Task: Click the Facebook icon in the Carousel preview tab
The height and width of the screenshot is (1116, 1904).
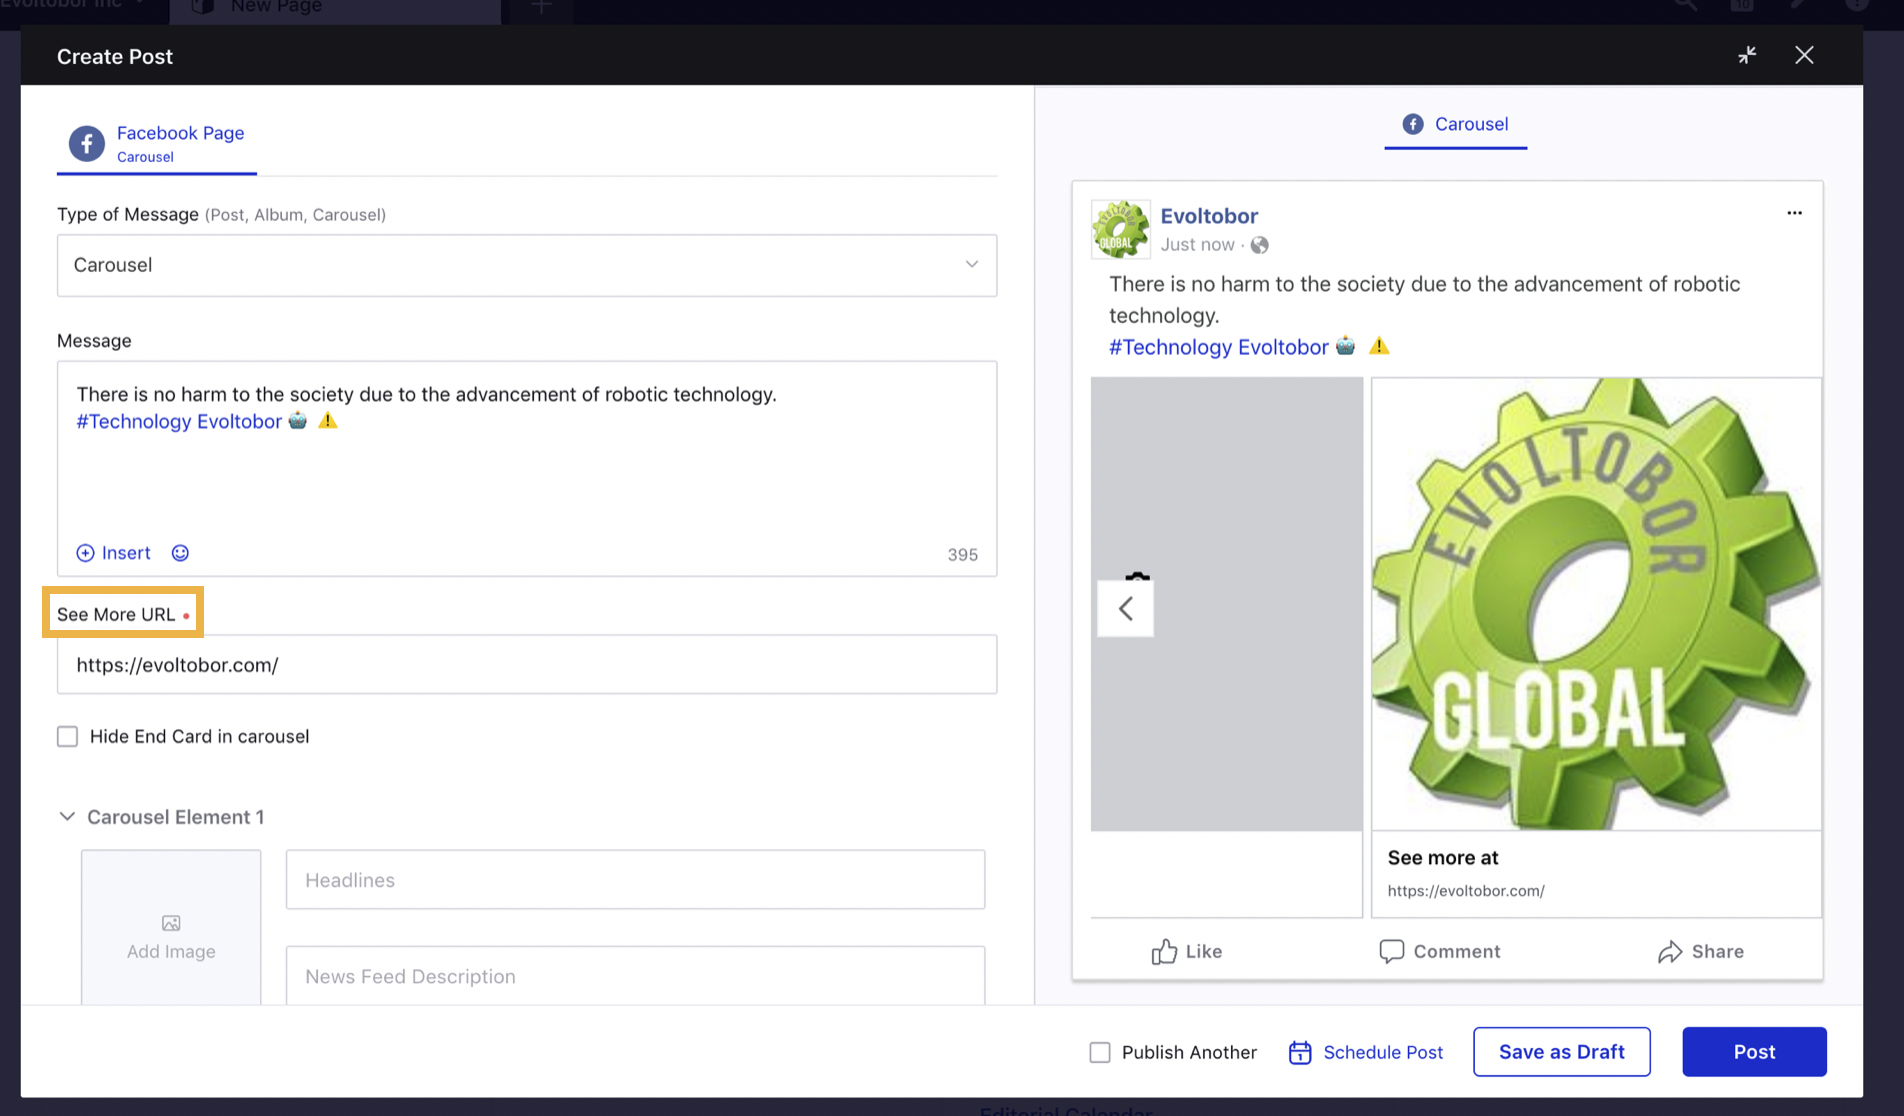Action: [1413, 124]
